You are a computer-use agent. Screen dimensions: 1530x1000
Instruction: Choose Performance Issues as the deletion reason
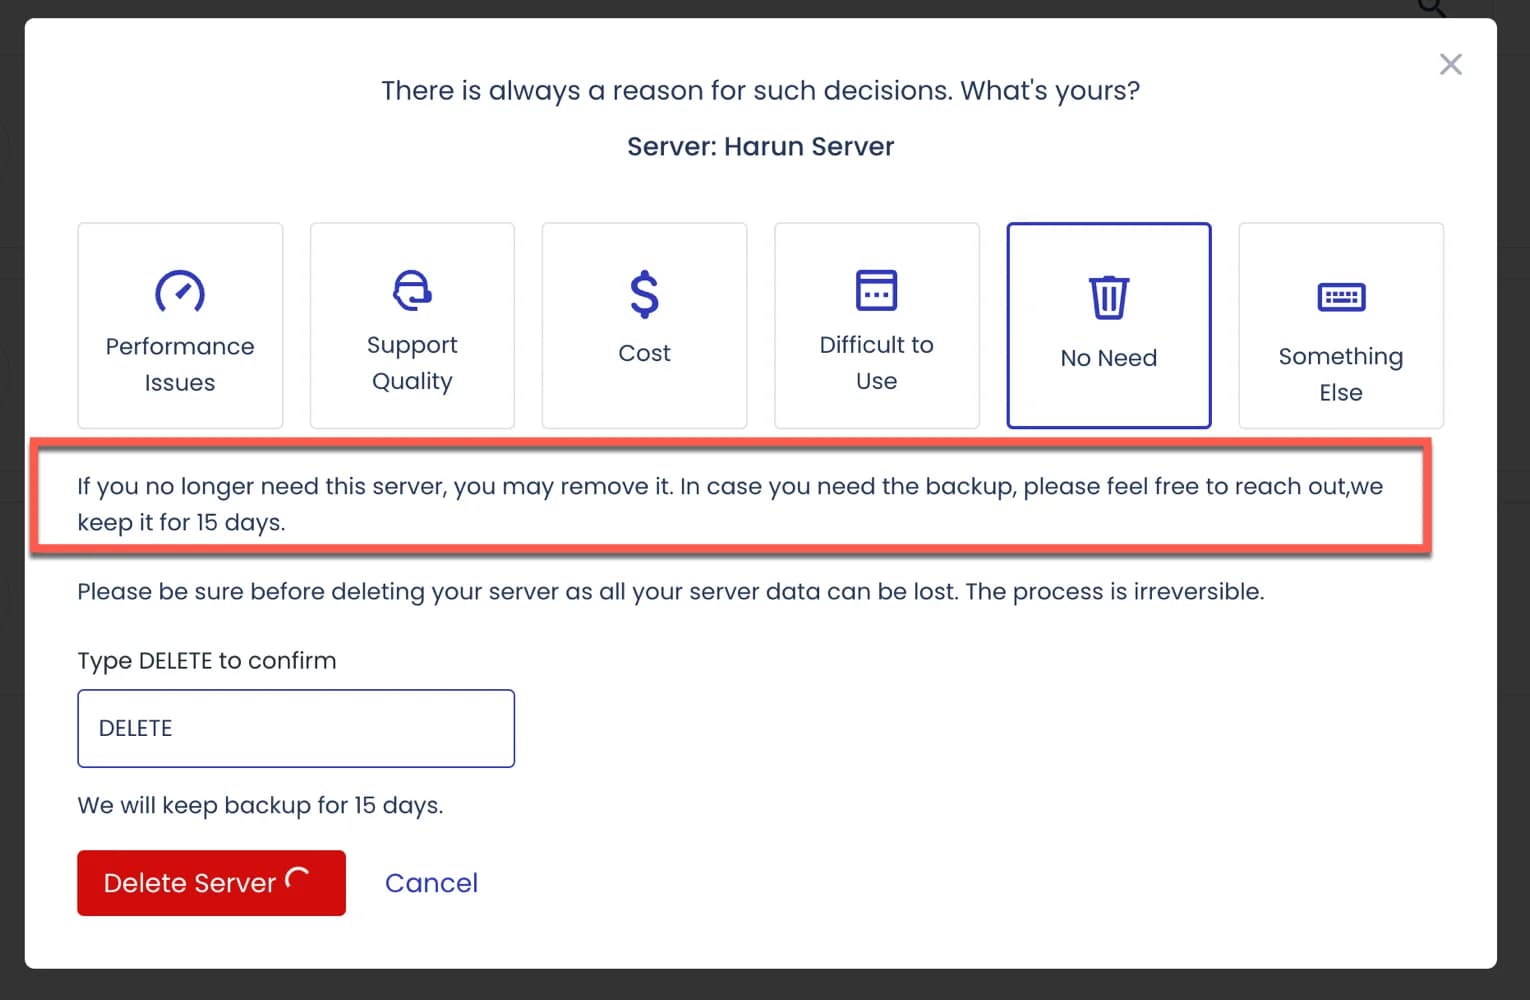point(180,325)
